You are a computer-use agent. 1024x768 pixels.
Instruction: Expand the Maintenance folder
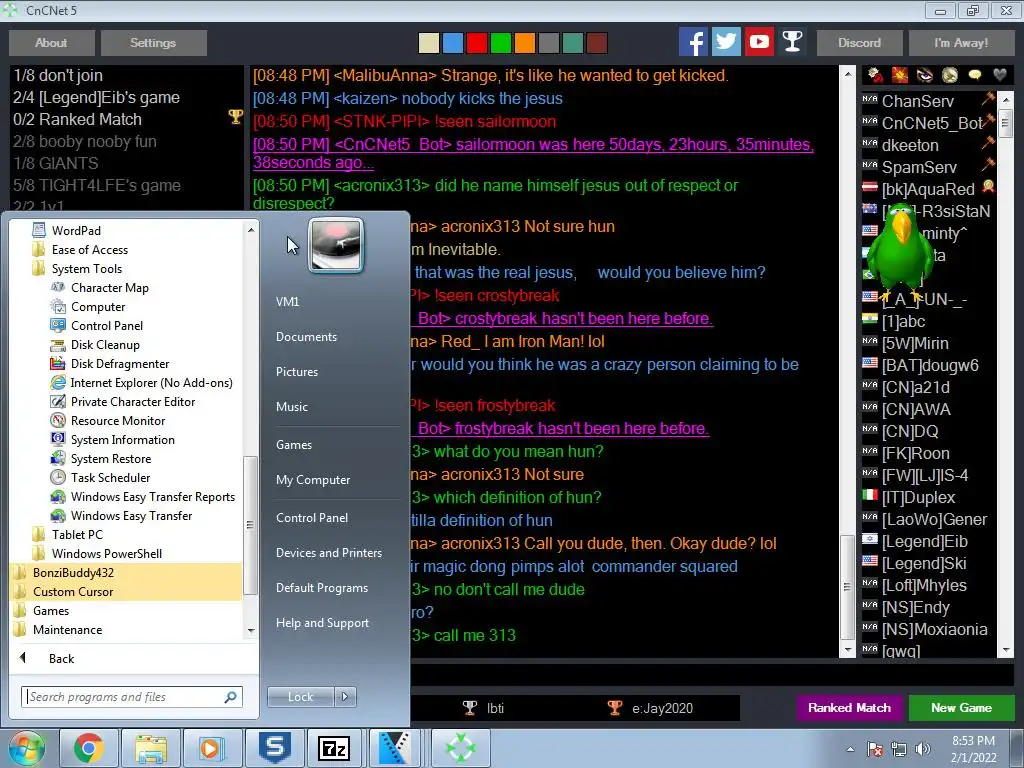[x=67, y=630]
